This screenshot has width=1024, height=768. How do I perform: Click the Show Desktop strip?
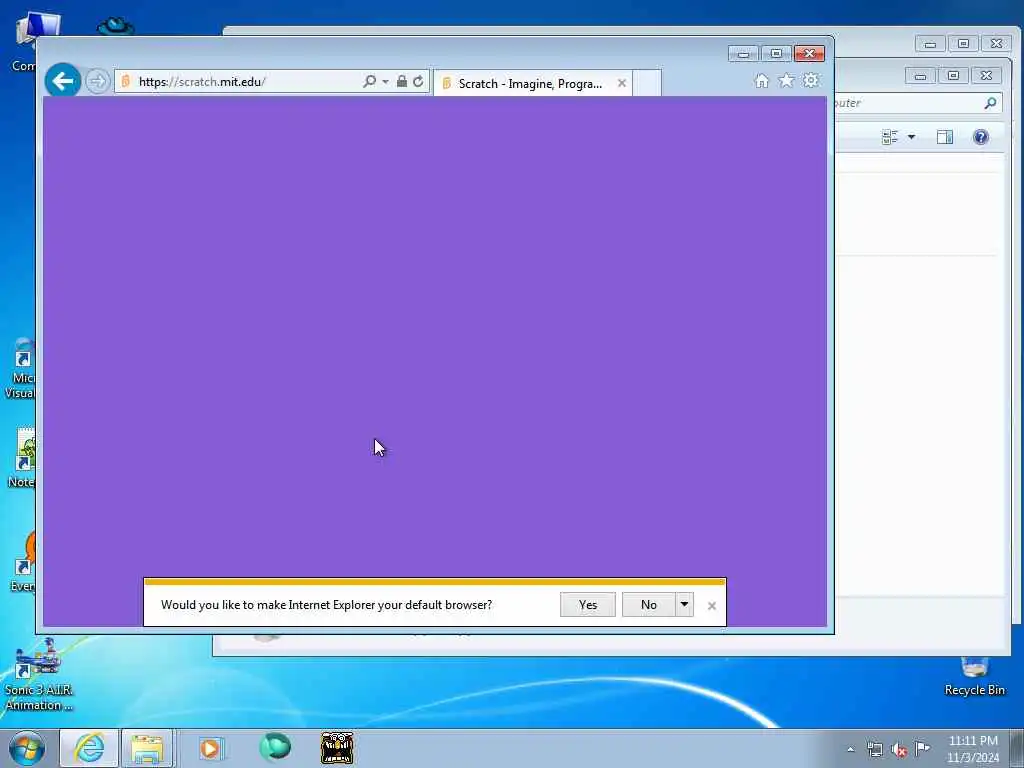tap(1017, 748)
